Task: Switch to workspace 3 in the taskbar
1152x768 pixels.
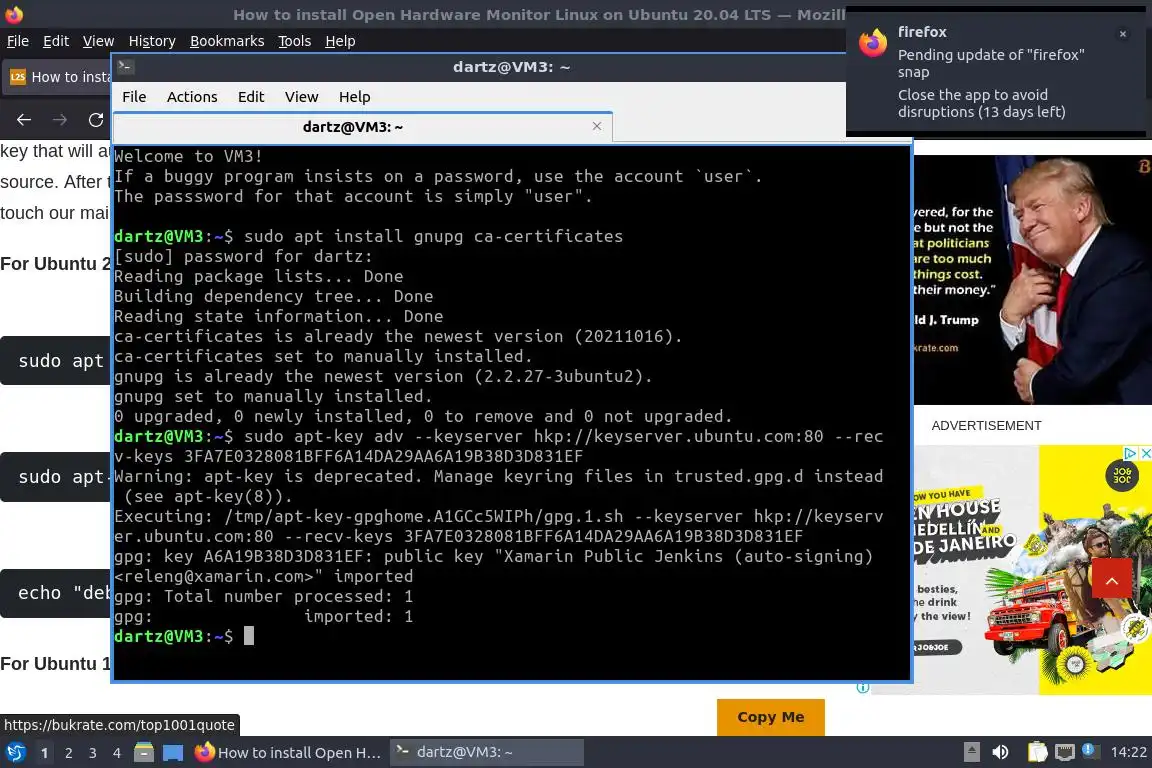Action: click(93, 753)
